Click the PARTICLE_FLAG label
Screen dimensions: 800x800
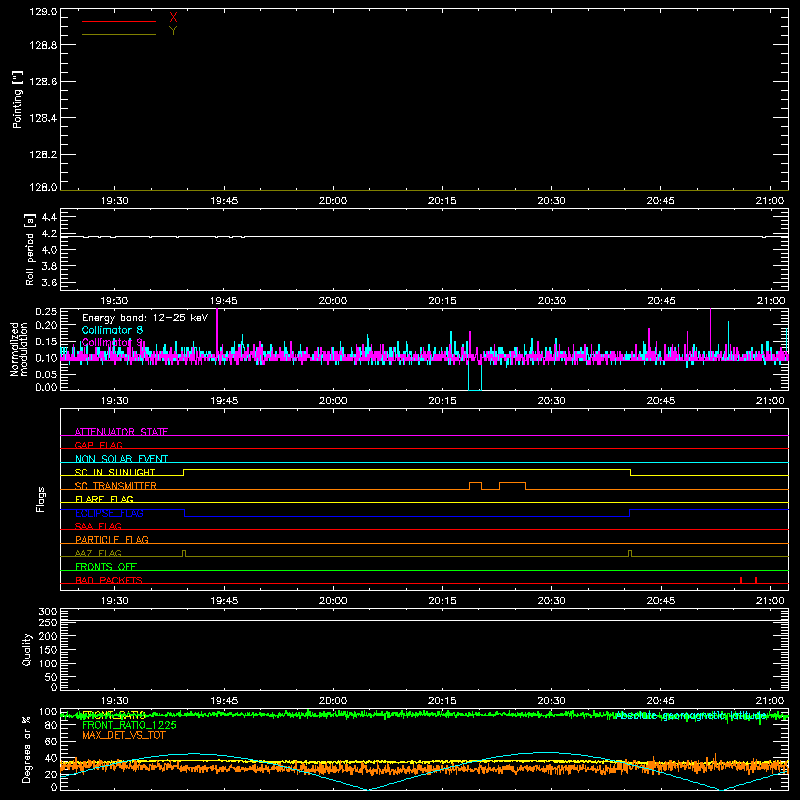point(112,540)
